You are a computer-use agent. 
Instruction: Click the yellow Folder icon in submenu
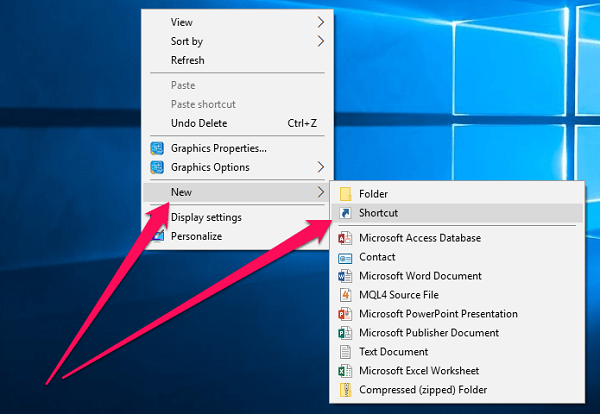click(x=345, y=194)
